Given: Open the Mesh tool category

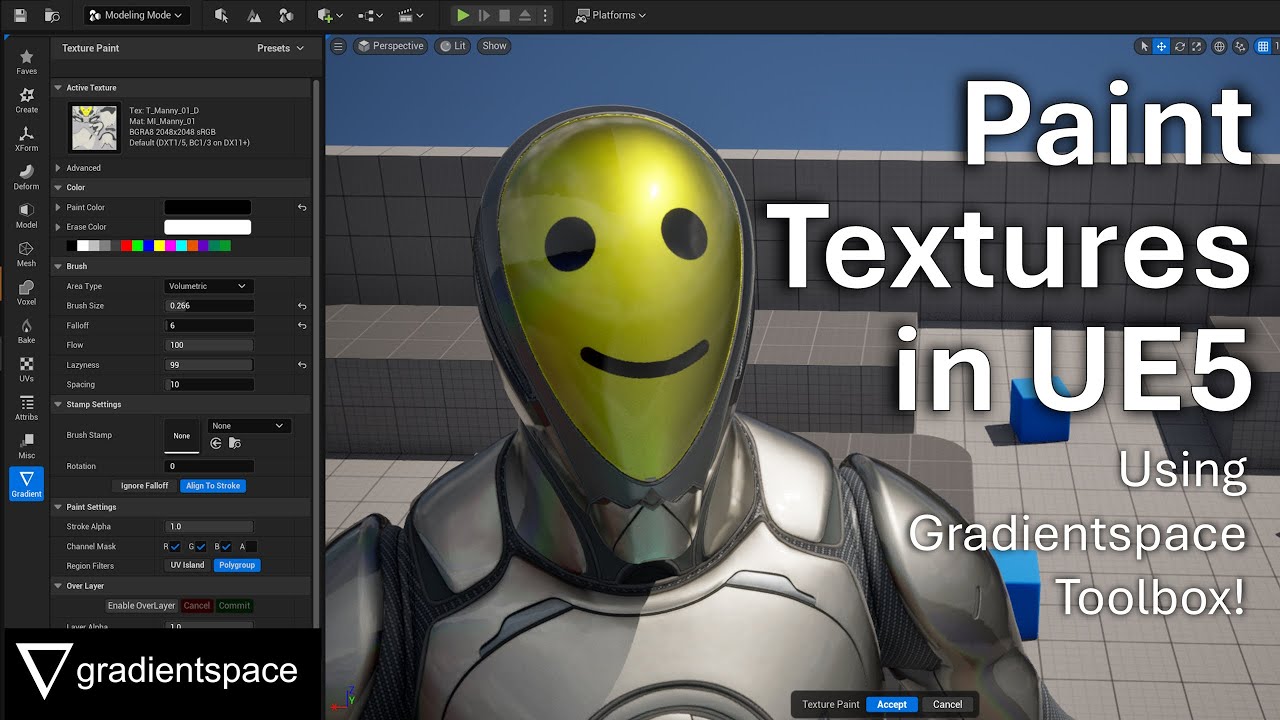Looking at the screenshot, I should pyautogui.click(x=27, y=254).
